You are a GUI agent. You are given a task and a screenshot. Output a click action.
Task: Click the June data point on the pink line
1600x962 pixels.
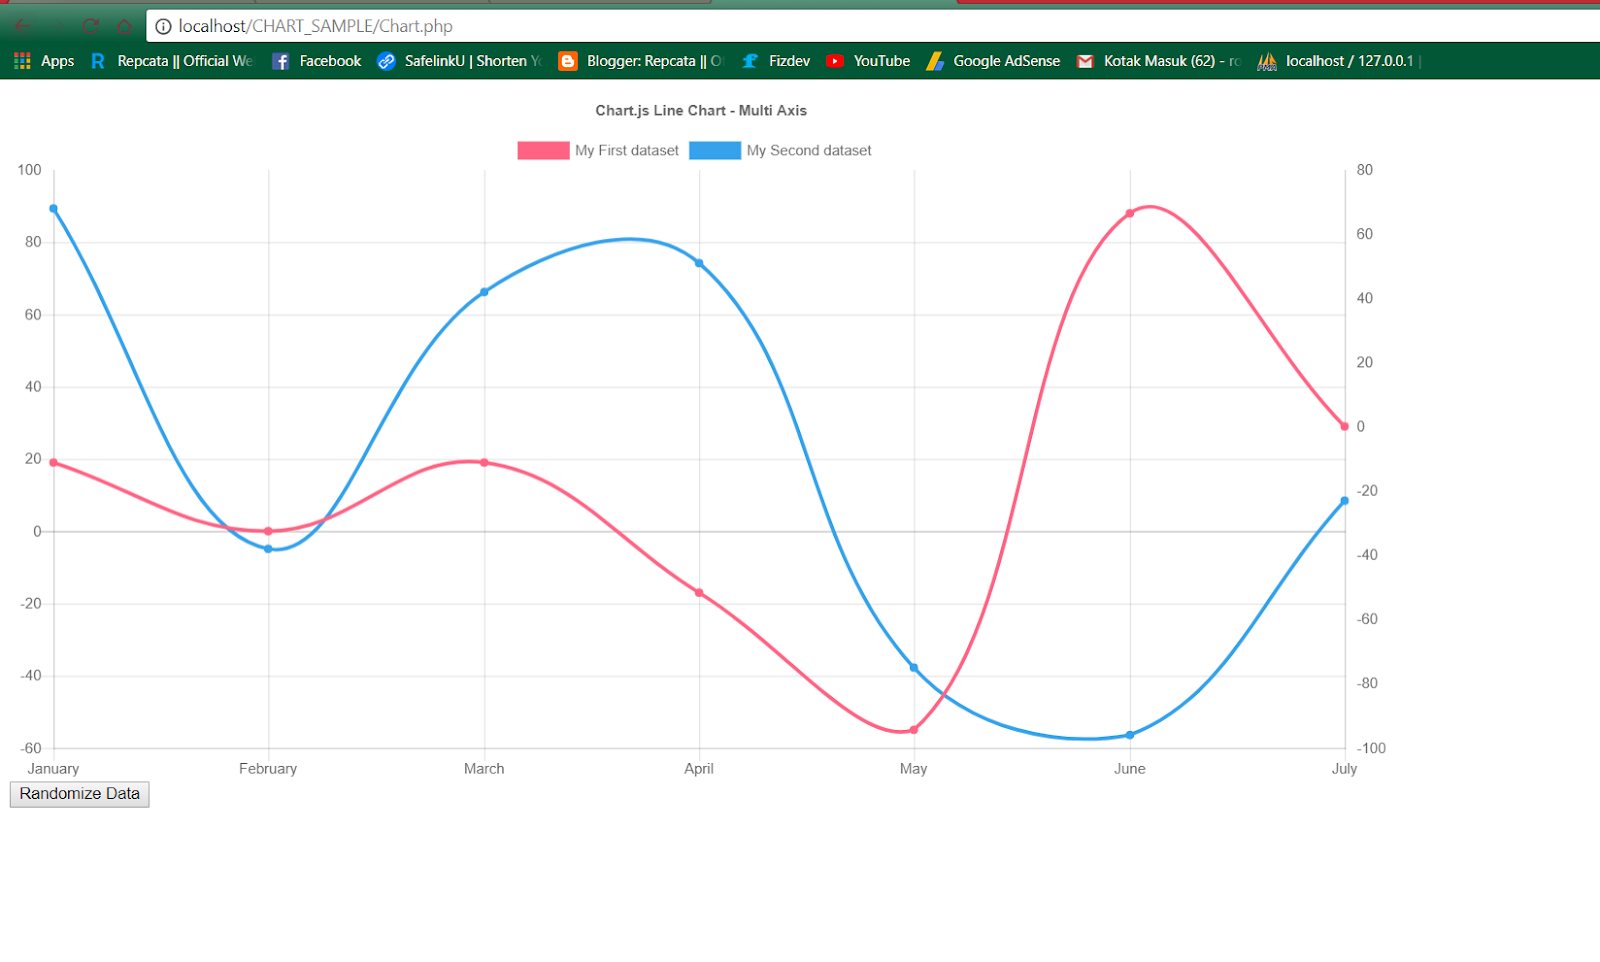[1130, 212]
